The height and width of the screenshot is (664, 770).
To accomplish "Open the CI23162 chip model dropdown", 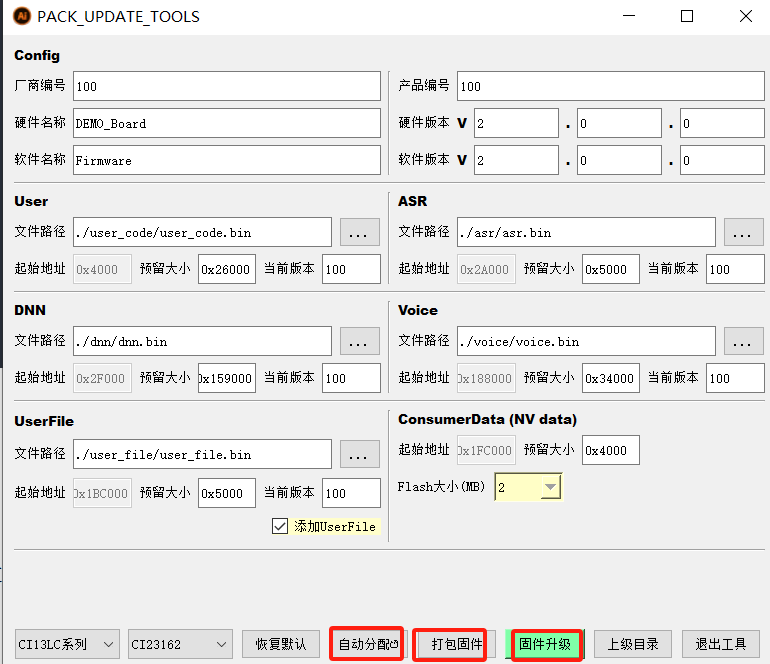I will coord(180,644).
